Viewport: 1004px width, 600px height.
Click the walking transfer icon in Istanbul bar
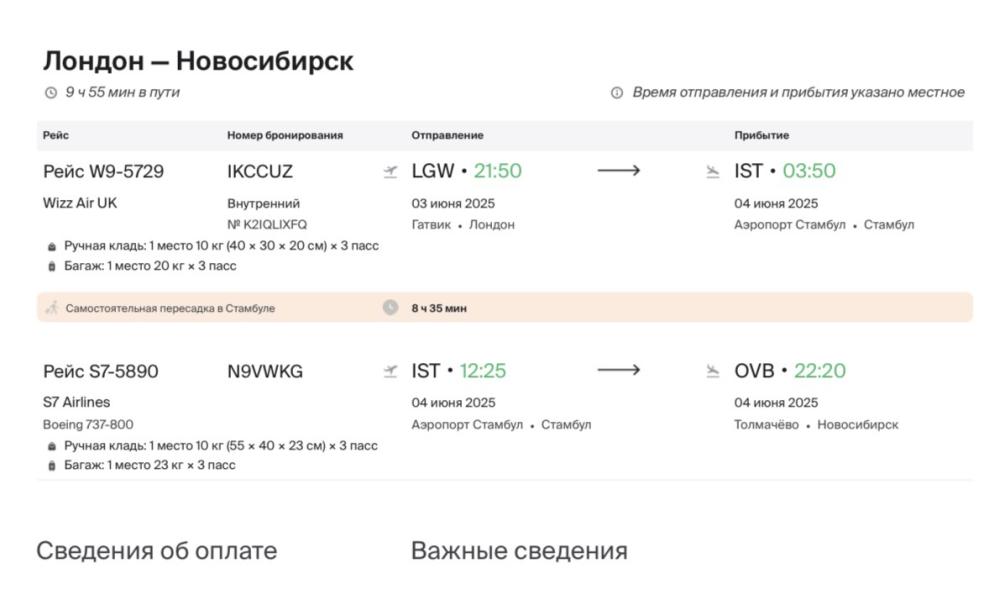[x=52, y=308]
